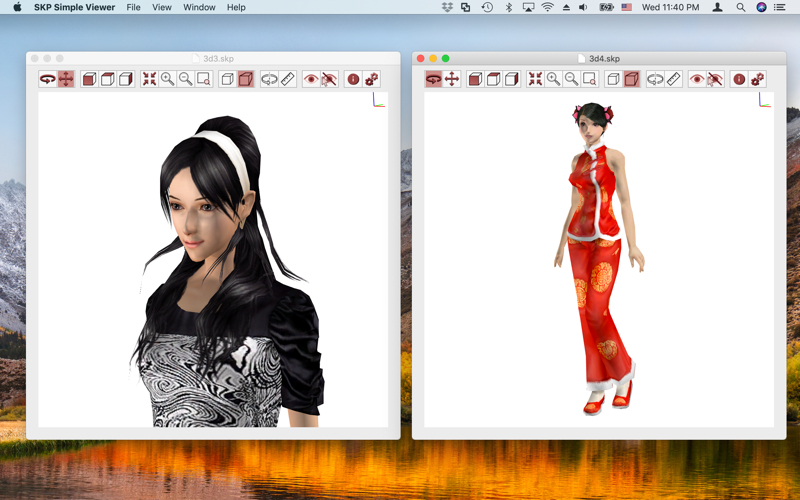800x500 pixels.
Task: Switch to front view cube in 3d4.skp window
Action: [475, 79]
